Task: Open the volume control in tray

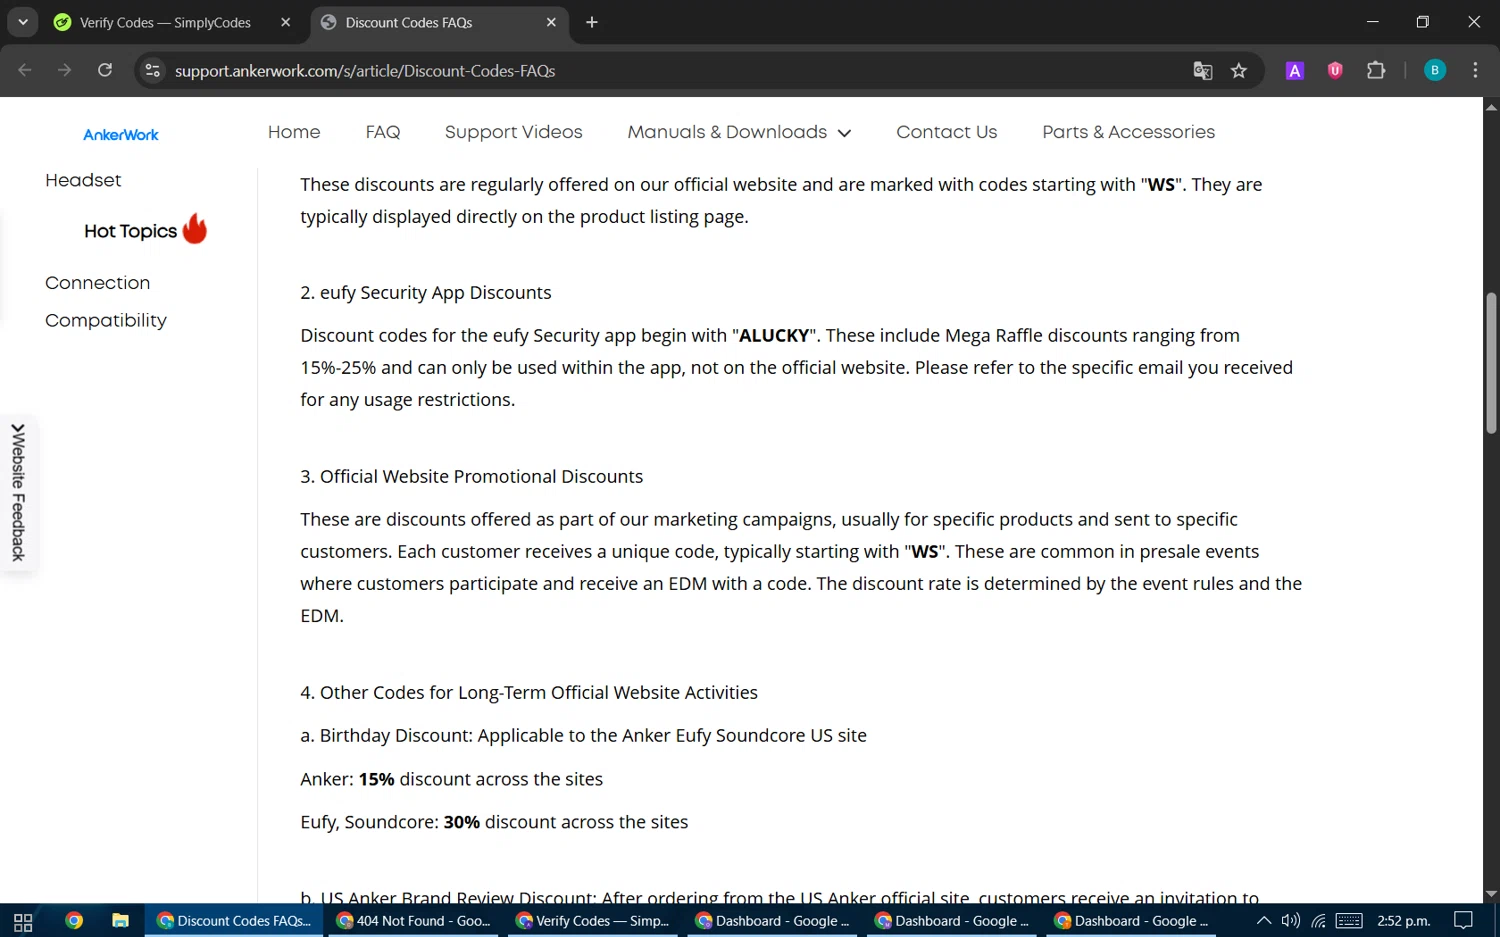Action: coord(1291,921)
